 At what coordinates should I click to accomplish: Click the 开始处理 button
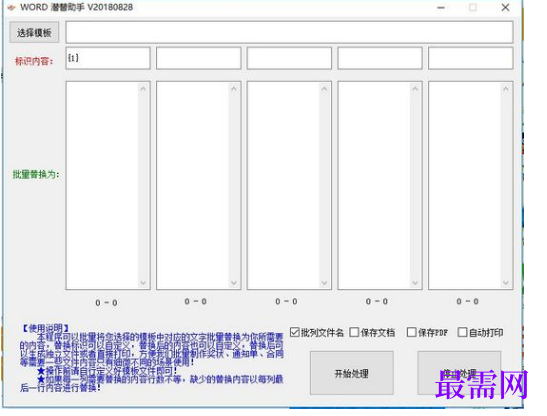(x=352, y=373)
